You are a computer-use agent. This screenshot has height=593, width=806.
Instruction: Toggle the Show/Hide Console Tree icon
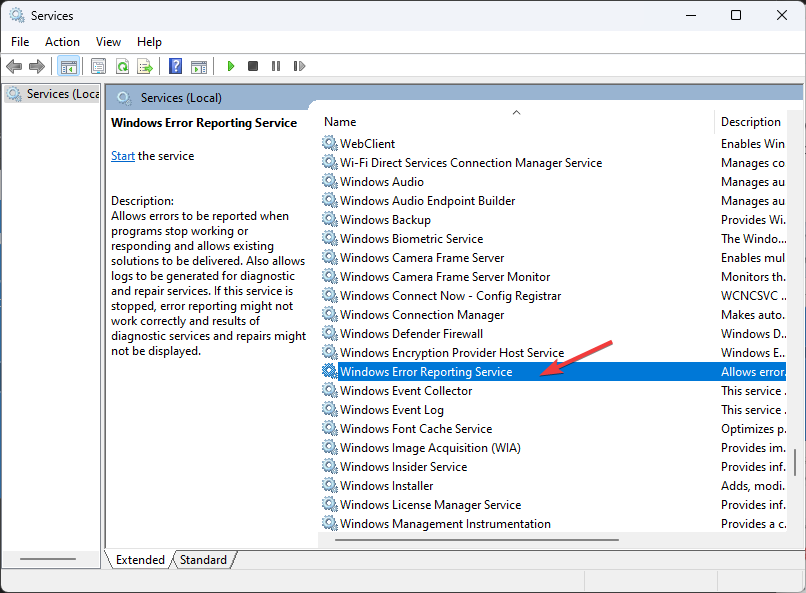(x=68, y=66)
